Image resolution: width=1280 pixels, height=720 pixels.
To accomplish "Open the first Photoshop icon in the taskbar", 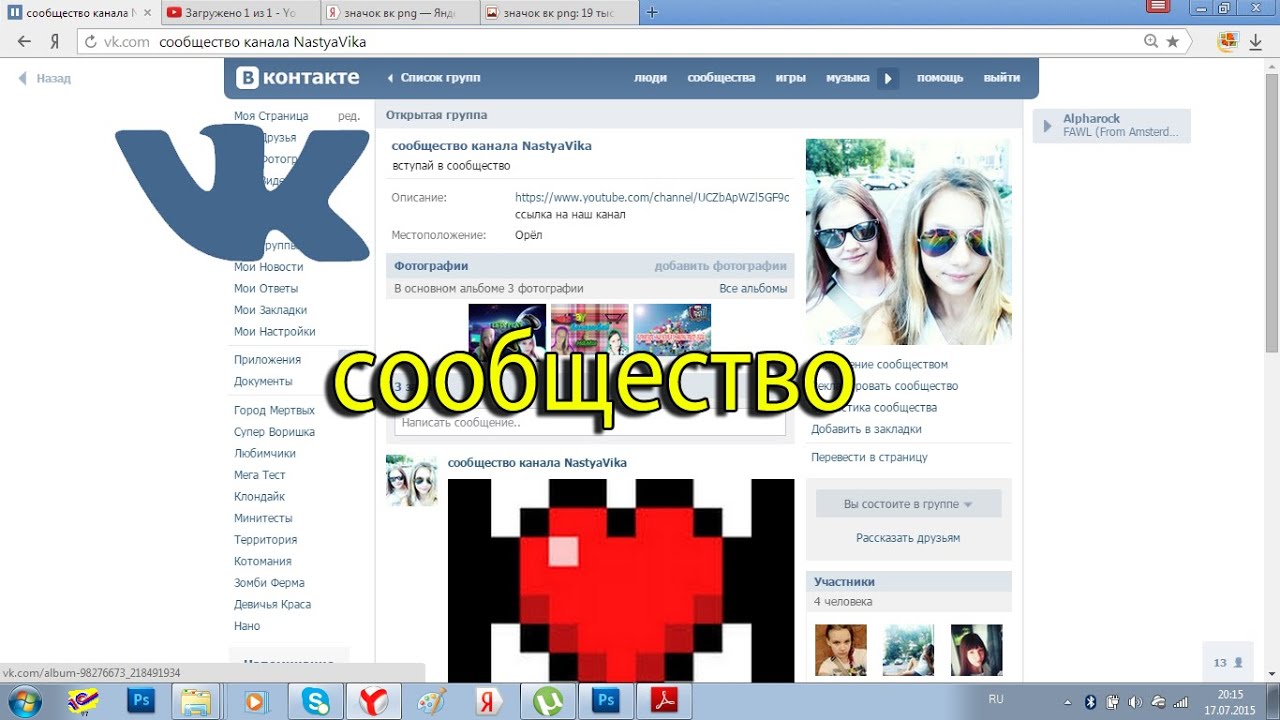I will click(x=141, y=701).
